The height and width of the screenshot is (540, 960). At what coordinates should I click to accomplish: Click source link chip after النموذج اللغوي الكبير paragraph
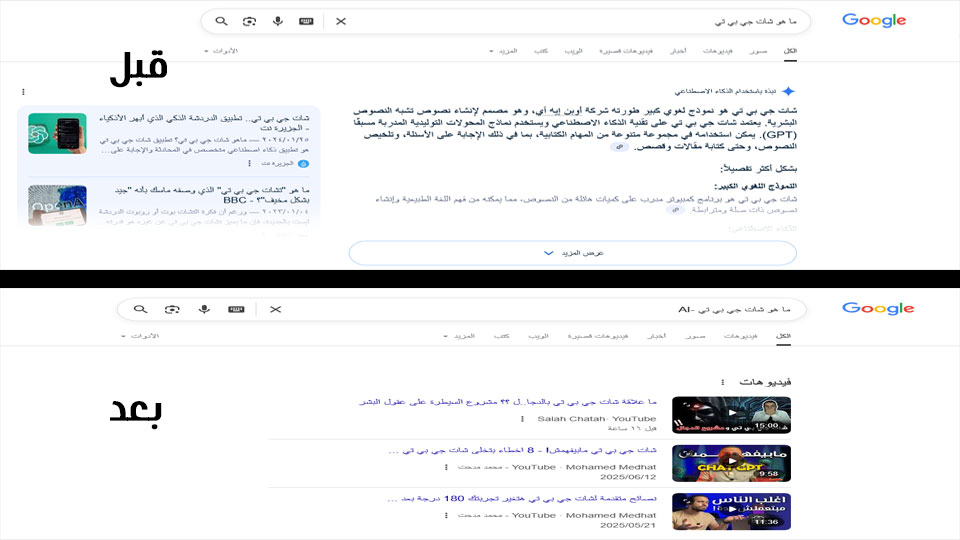click(x=675, y=210)
